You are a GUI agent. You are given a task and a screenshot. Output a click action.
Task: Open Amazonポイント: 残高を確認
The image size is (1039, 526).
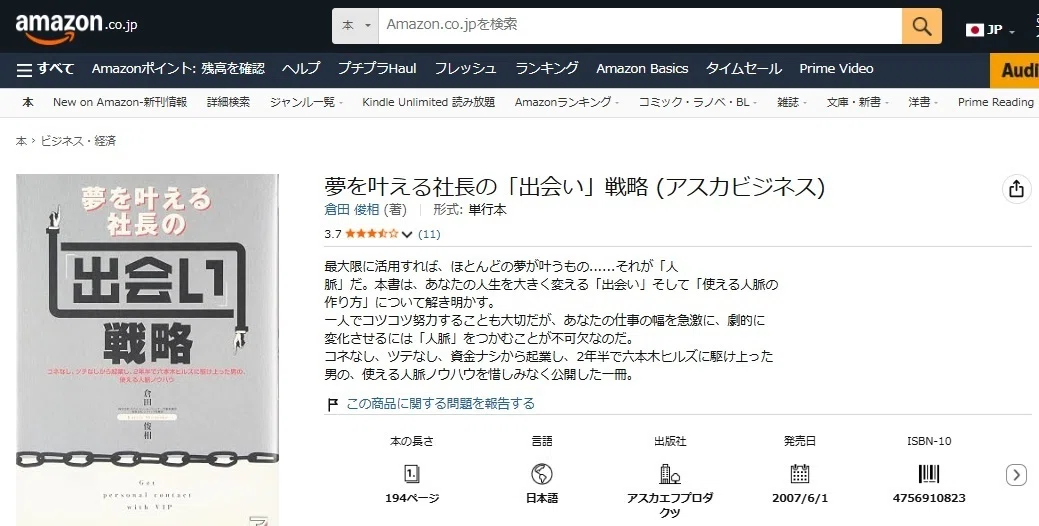(x=178, y=69)
